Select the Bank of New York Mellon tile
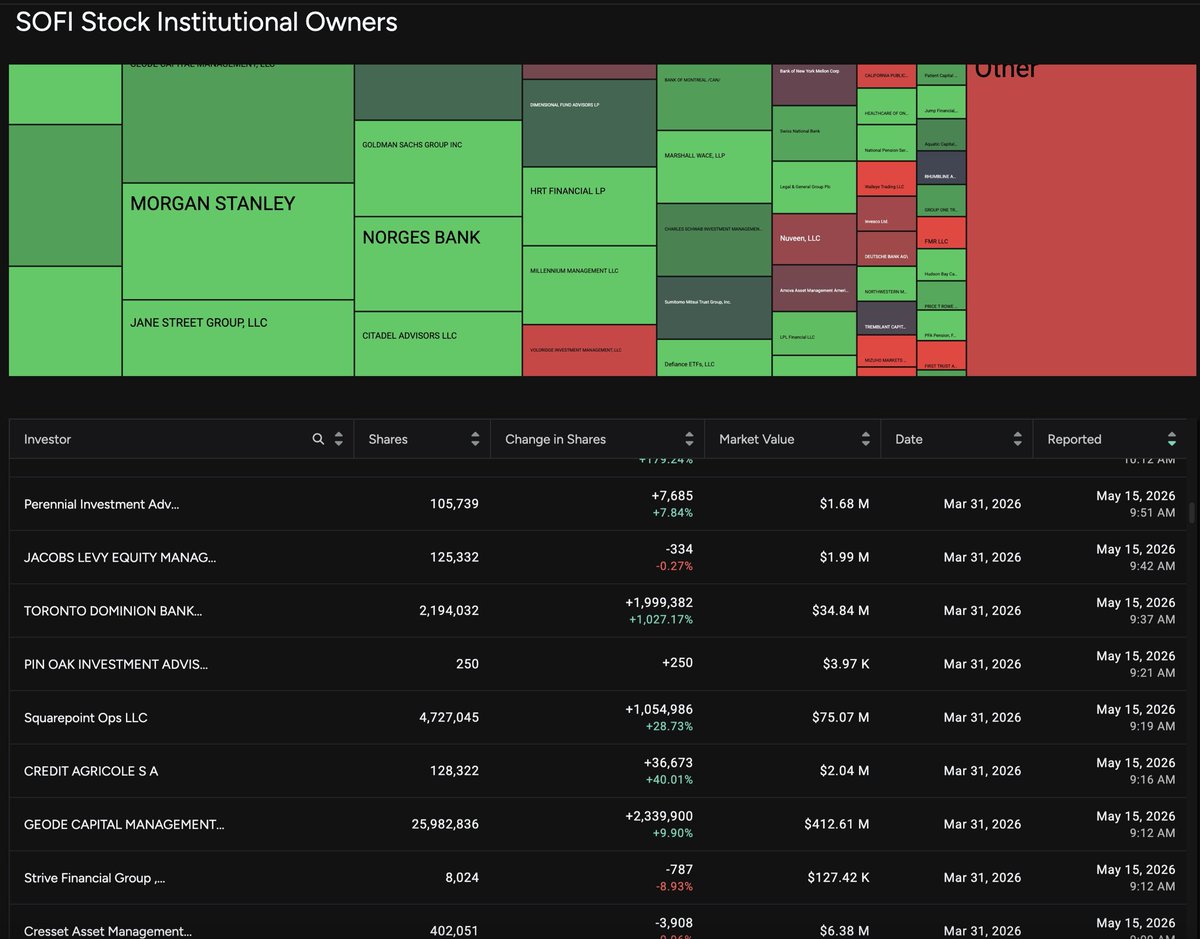1200x939 pixels. 814,85
